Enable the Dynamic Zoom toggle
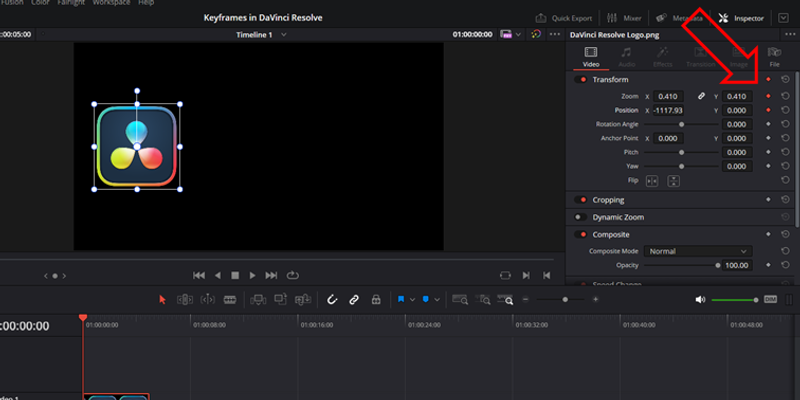800x400 pixels. click(579, 217)
